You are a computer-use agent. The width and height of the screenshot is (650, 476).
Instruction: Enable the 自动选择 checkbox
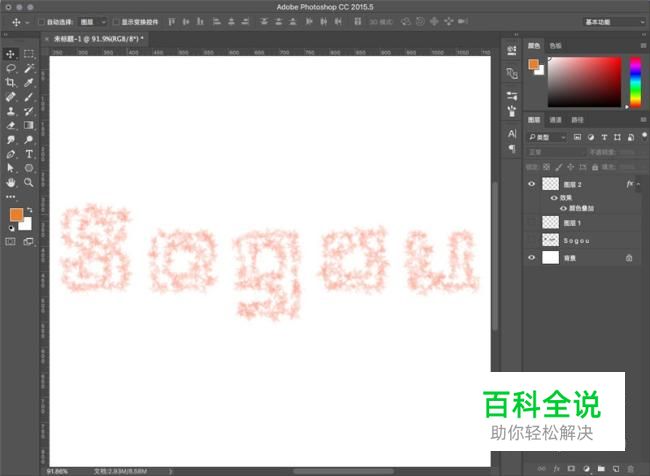(41, 22)
